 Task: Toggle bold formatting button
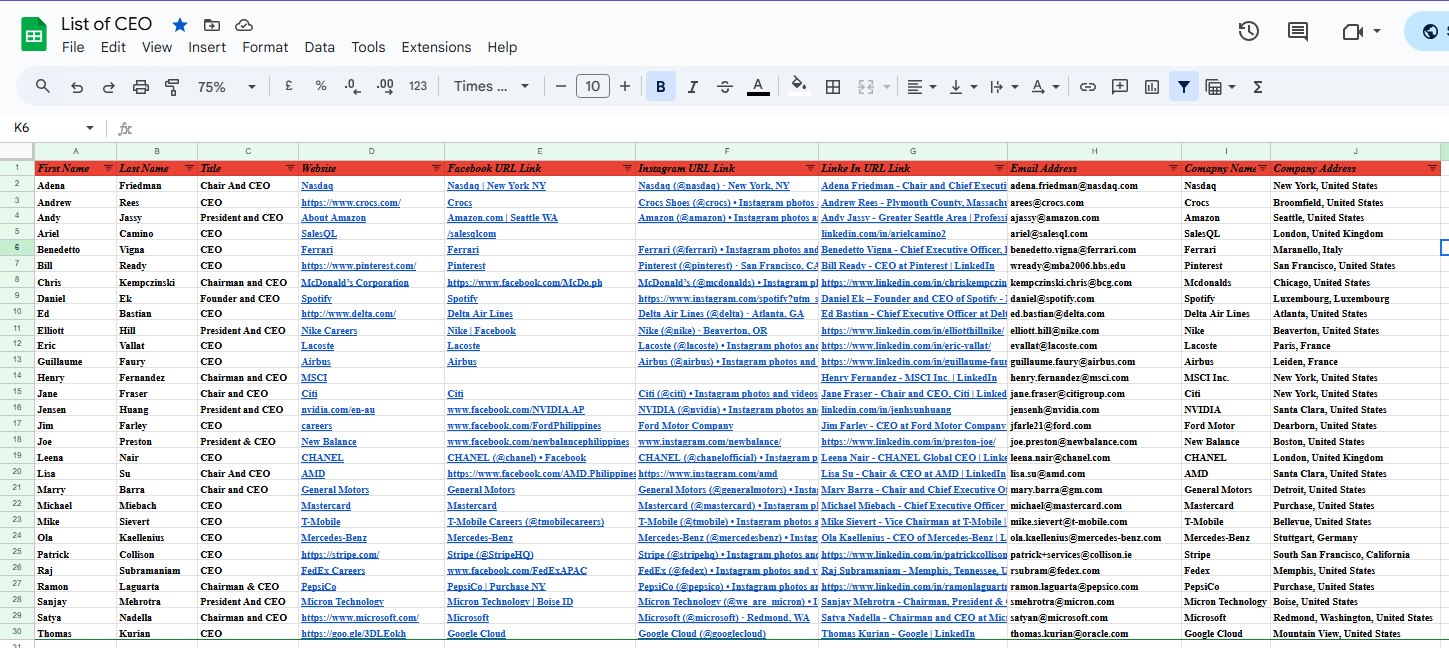(660, 87)
